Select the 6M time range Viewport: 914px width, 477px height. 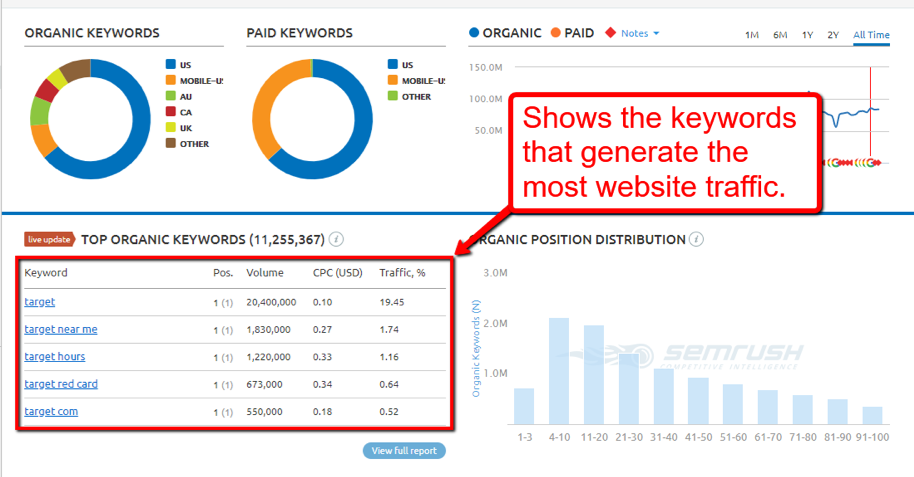(x=780, y=35)
